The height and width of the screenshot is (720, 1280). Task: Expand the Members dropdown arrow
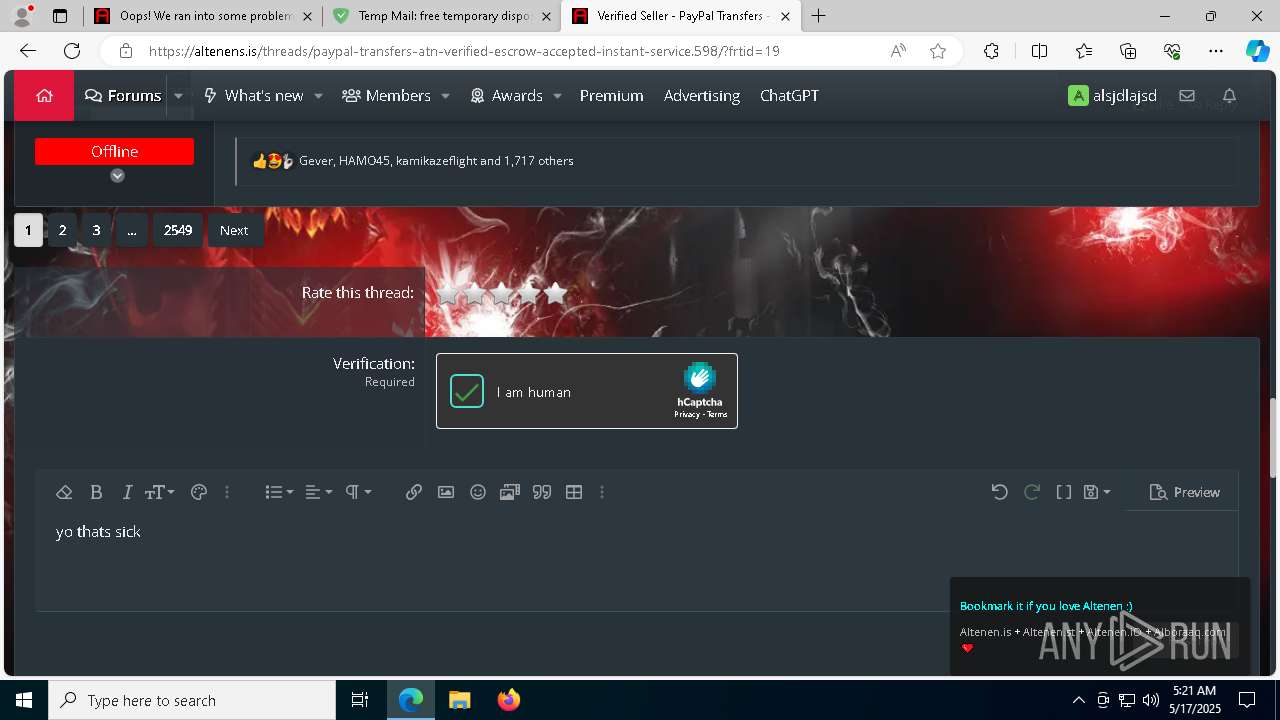point(445,96)
